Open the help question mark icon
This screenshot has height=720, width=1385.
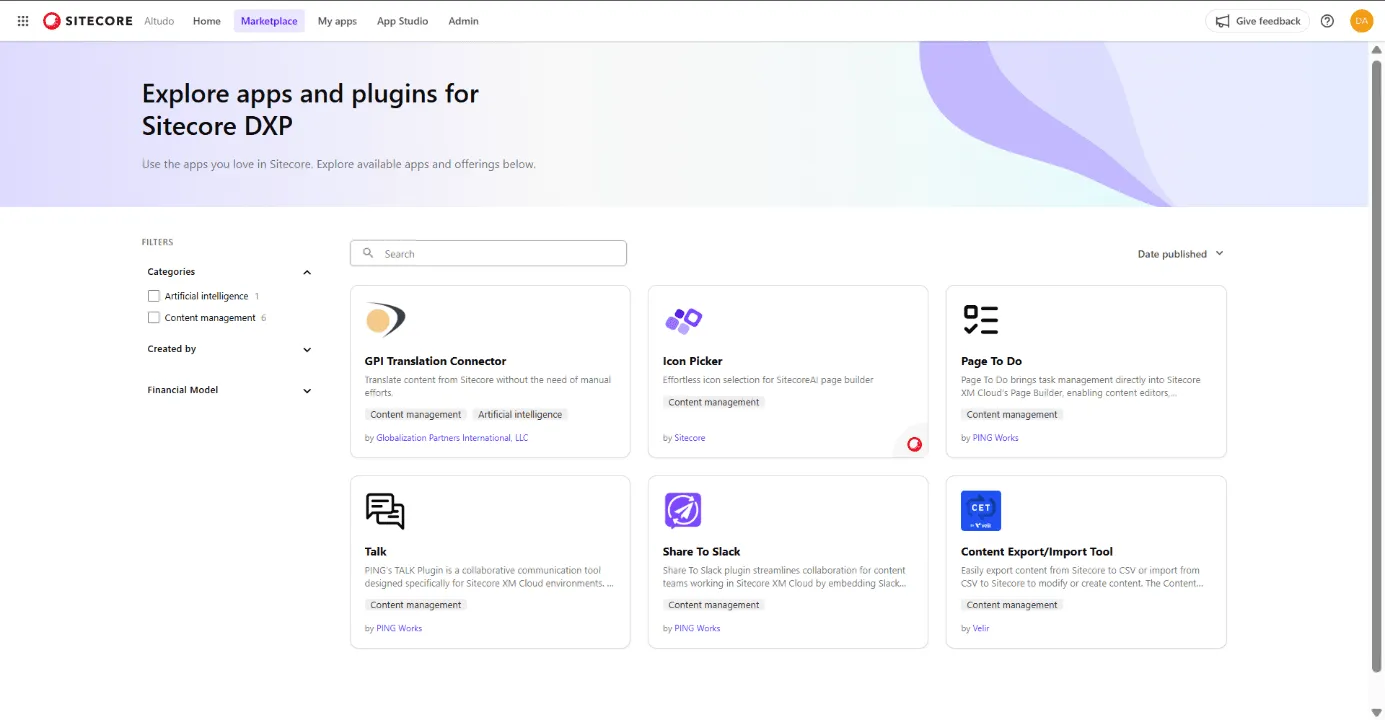(x=1327, y=20)
